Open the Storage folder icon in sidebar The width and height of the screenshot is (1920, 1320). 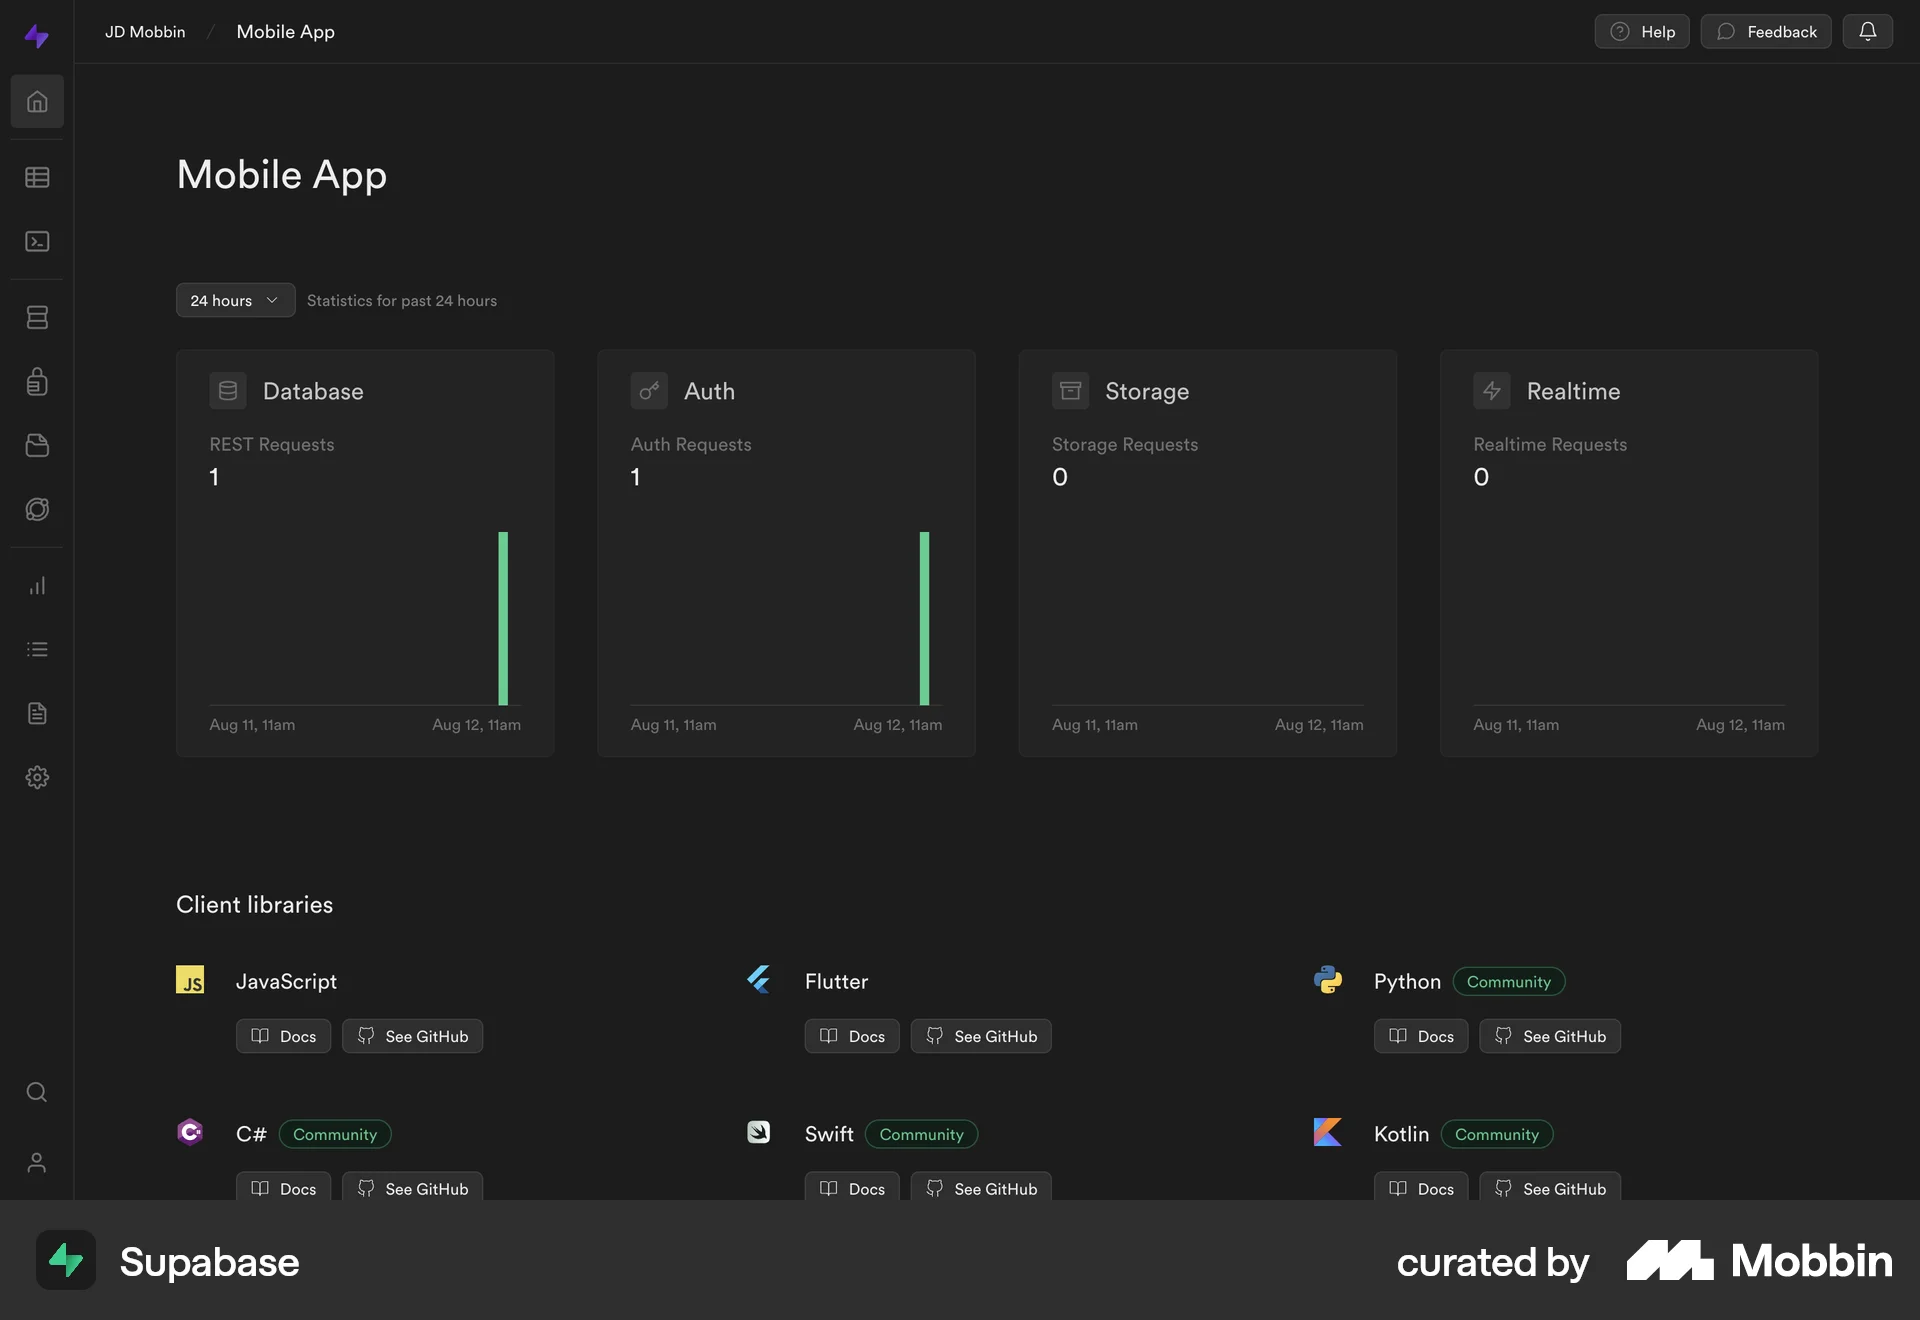(x=37, y=445)
